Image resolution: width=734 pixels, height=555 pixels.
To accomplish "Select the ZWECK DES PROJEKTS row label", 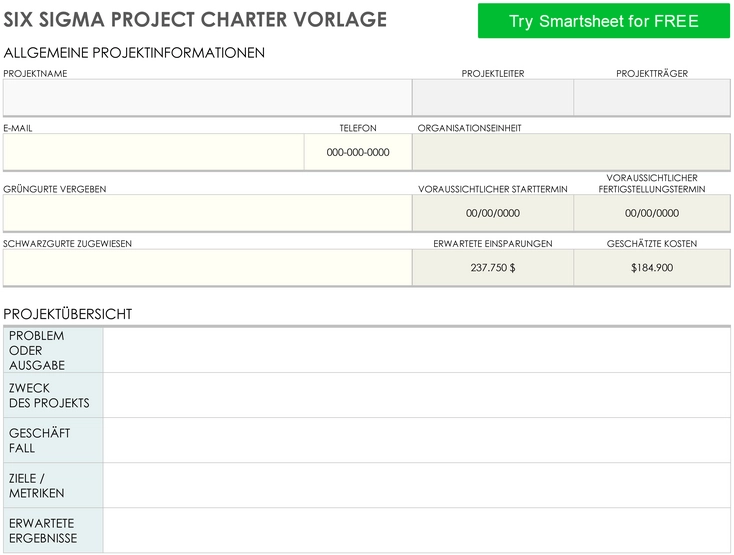I will click(x=53, y=395).
